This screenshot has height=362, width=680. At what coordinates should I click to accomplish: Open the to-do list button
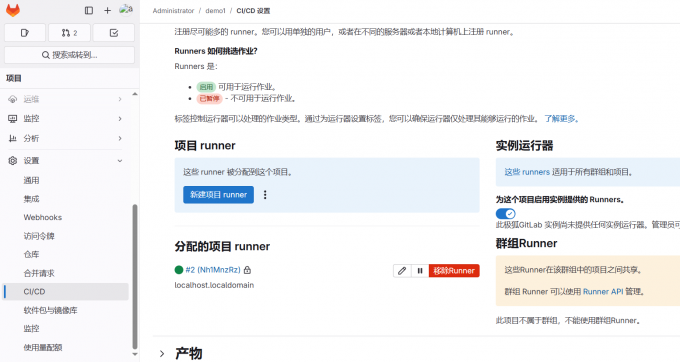(x=114, y=33)
